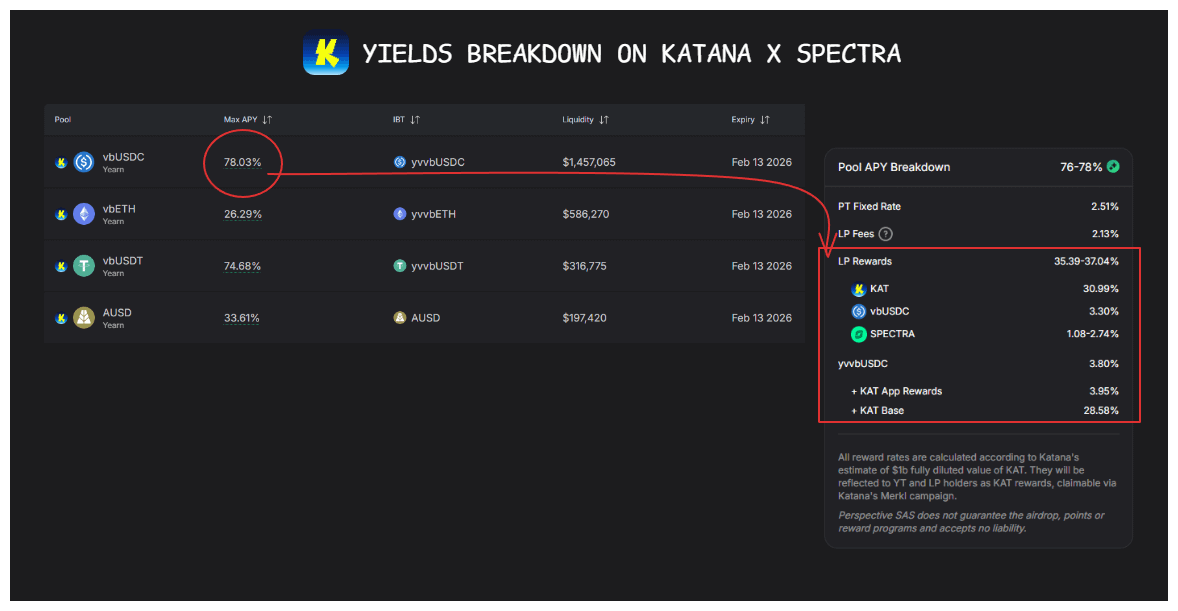Screen dimensions: 1178x611
Task: Click the PT Fixed Rate label
Action: [x=869, y=207]
